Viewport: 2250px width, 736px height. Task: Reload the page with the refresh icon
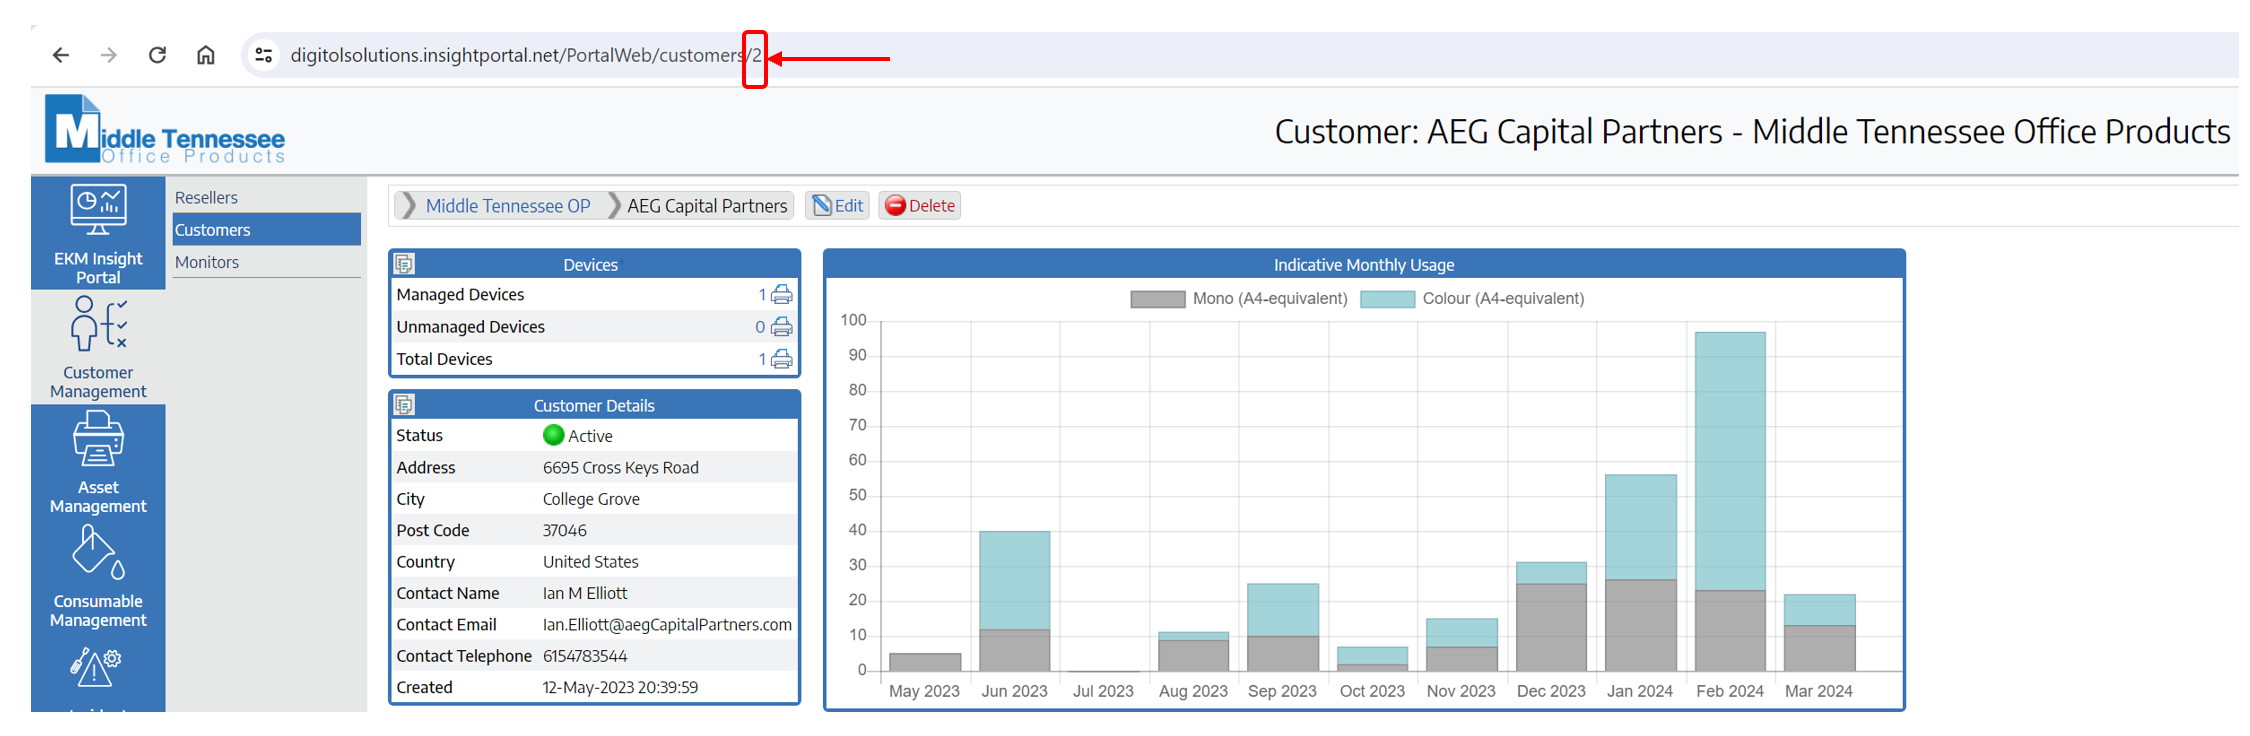pos(157,55)
